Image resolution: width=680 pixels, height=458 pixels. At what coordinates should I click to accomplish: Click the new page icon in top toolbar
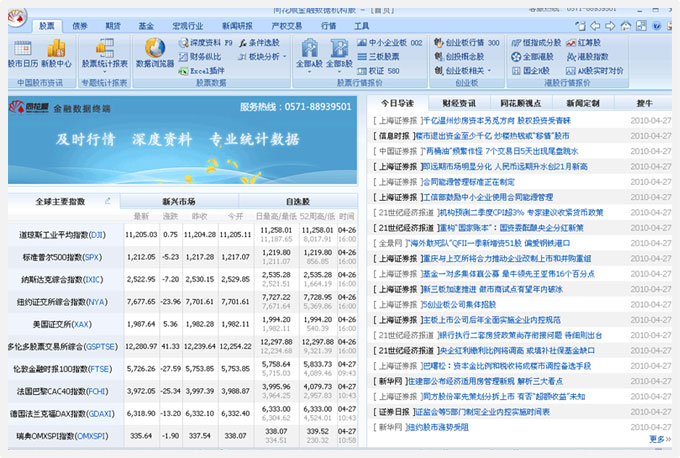coord(580,26)
